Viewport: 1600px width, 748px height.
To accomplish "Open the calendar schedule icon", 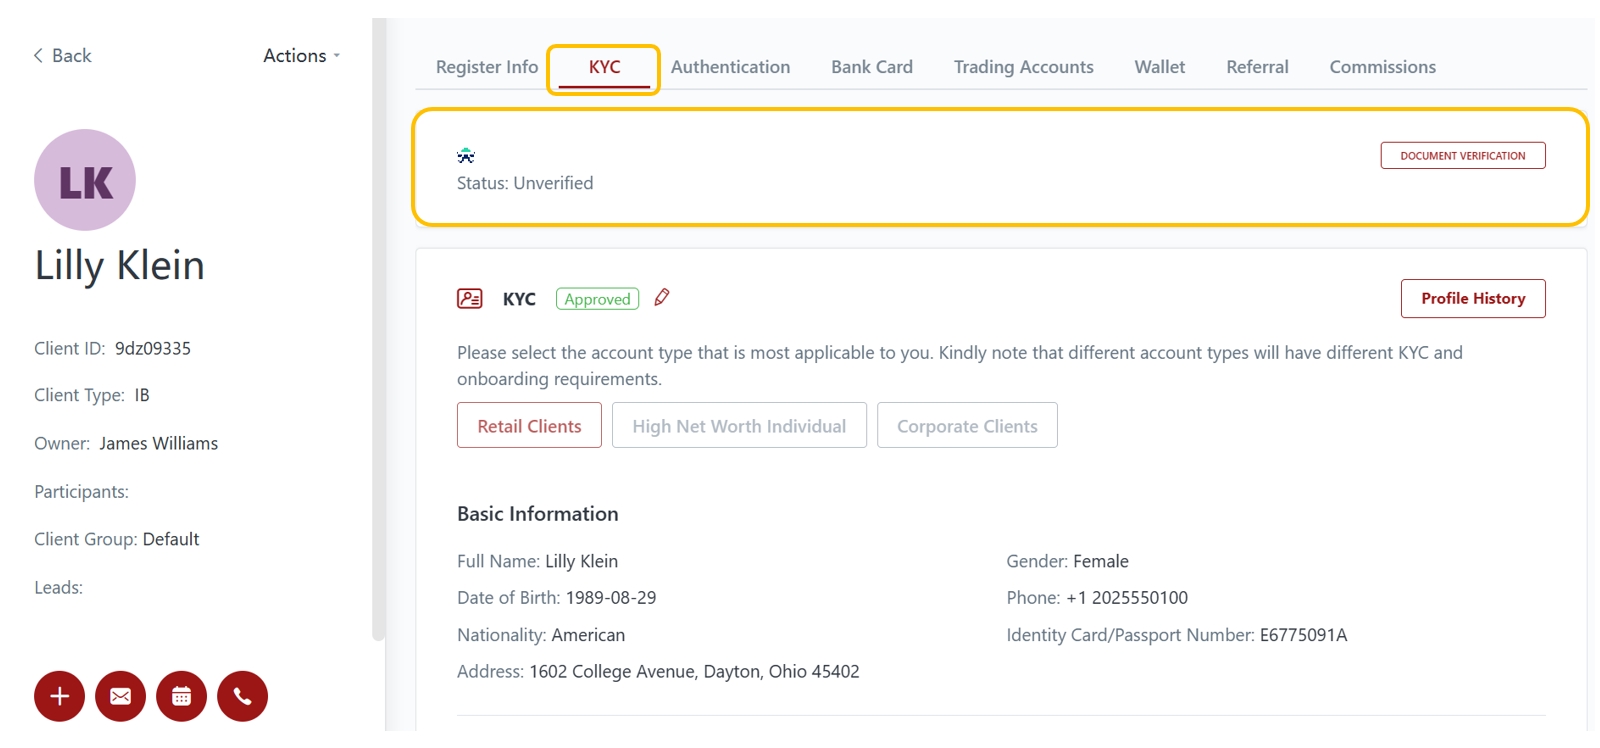I will coord(181,696).
